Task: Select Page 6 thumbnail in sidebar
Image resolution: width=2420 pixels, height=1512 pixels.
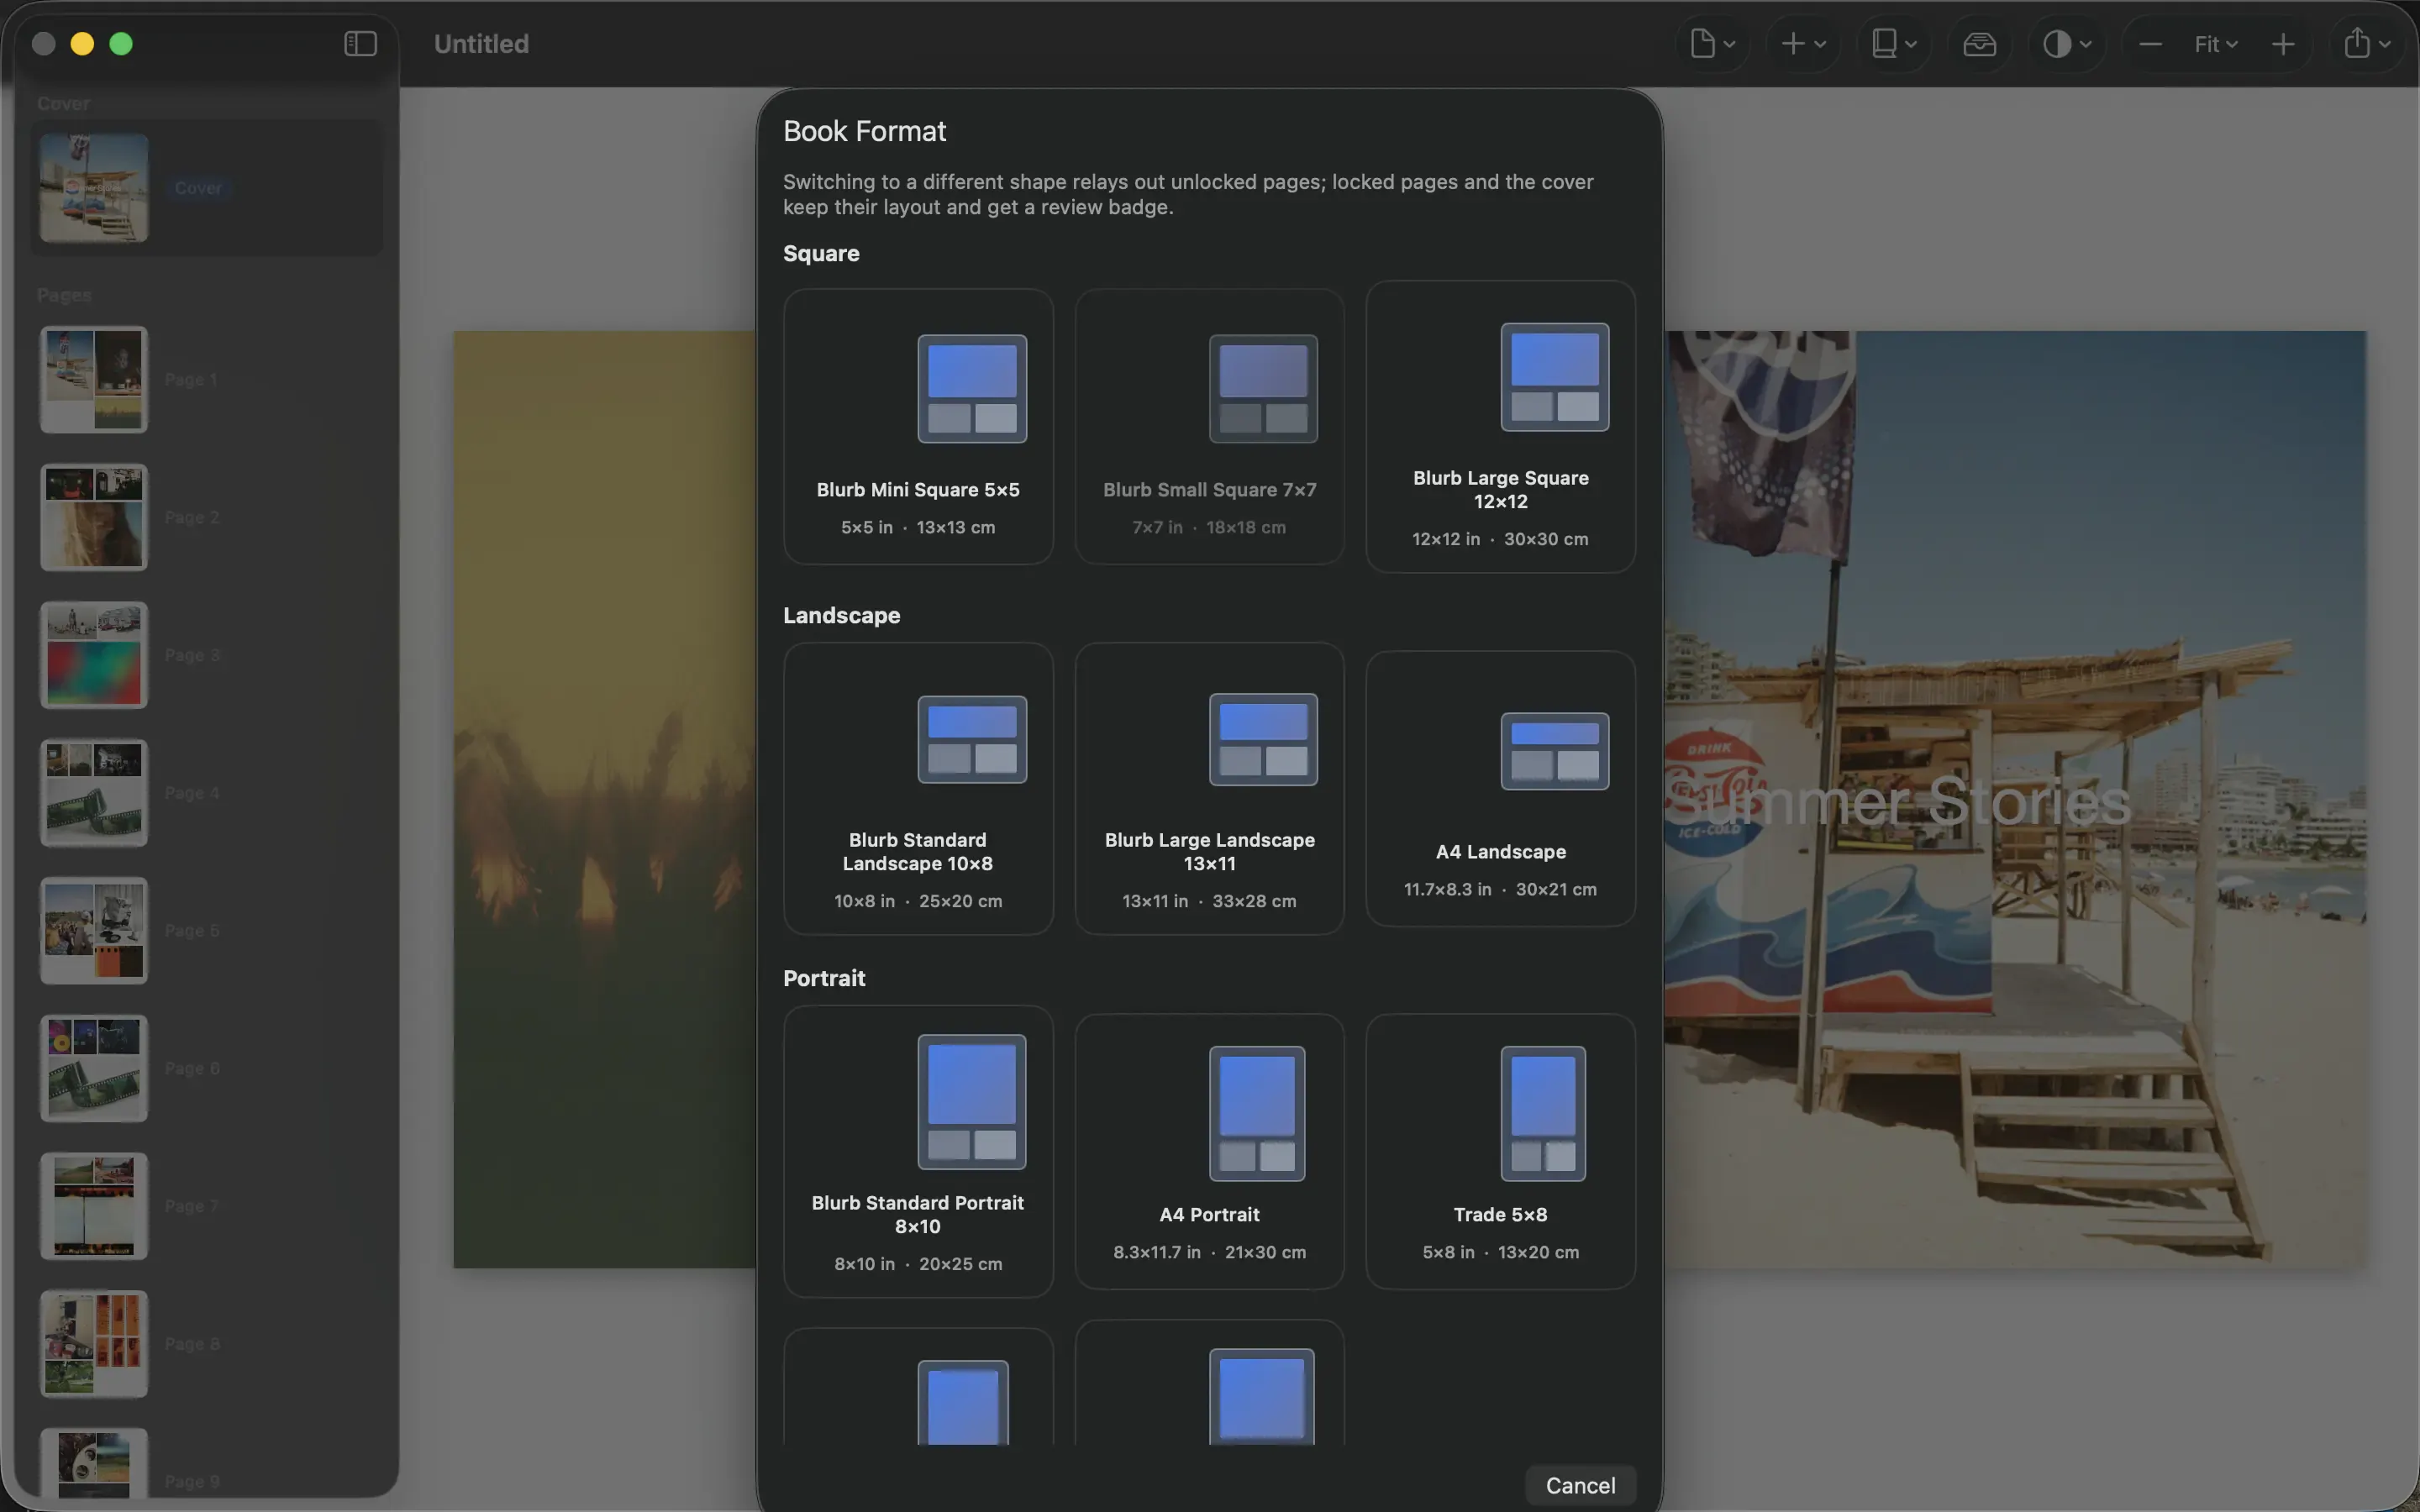Action: pos(94,1069)
